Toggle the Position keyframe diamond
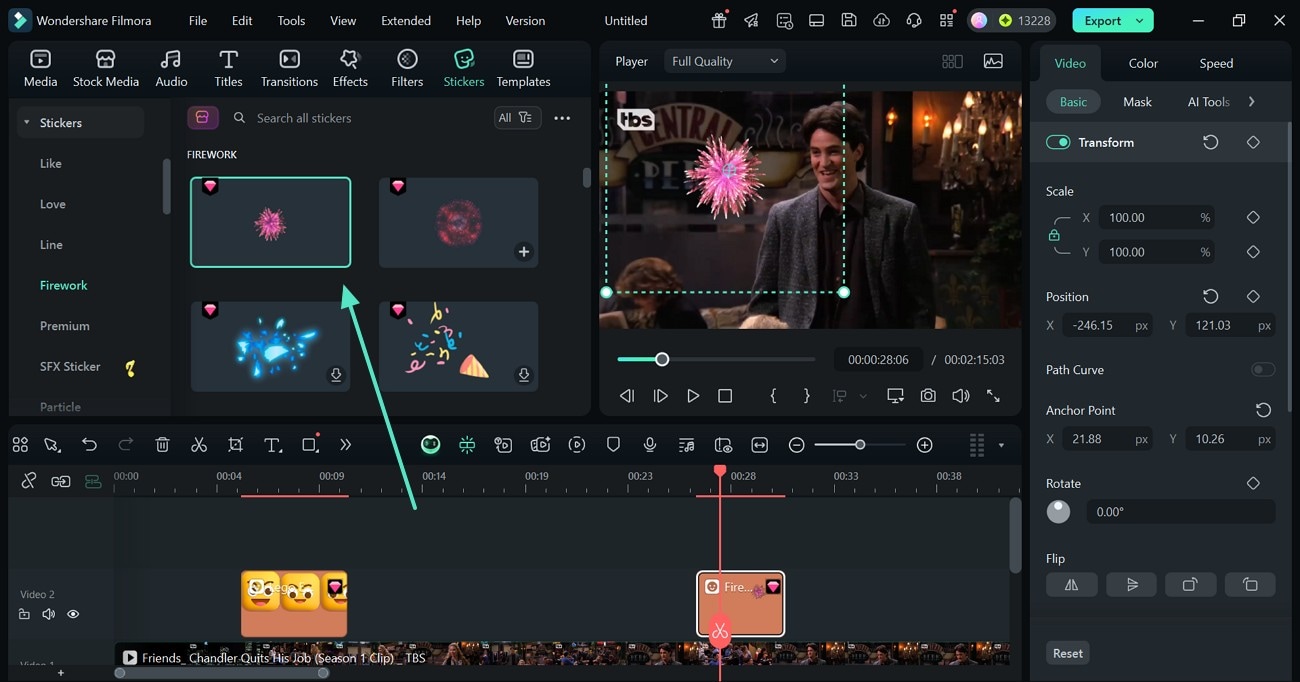This screenshot has height=682, width=1300. (1253, 296)
